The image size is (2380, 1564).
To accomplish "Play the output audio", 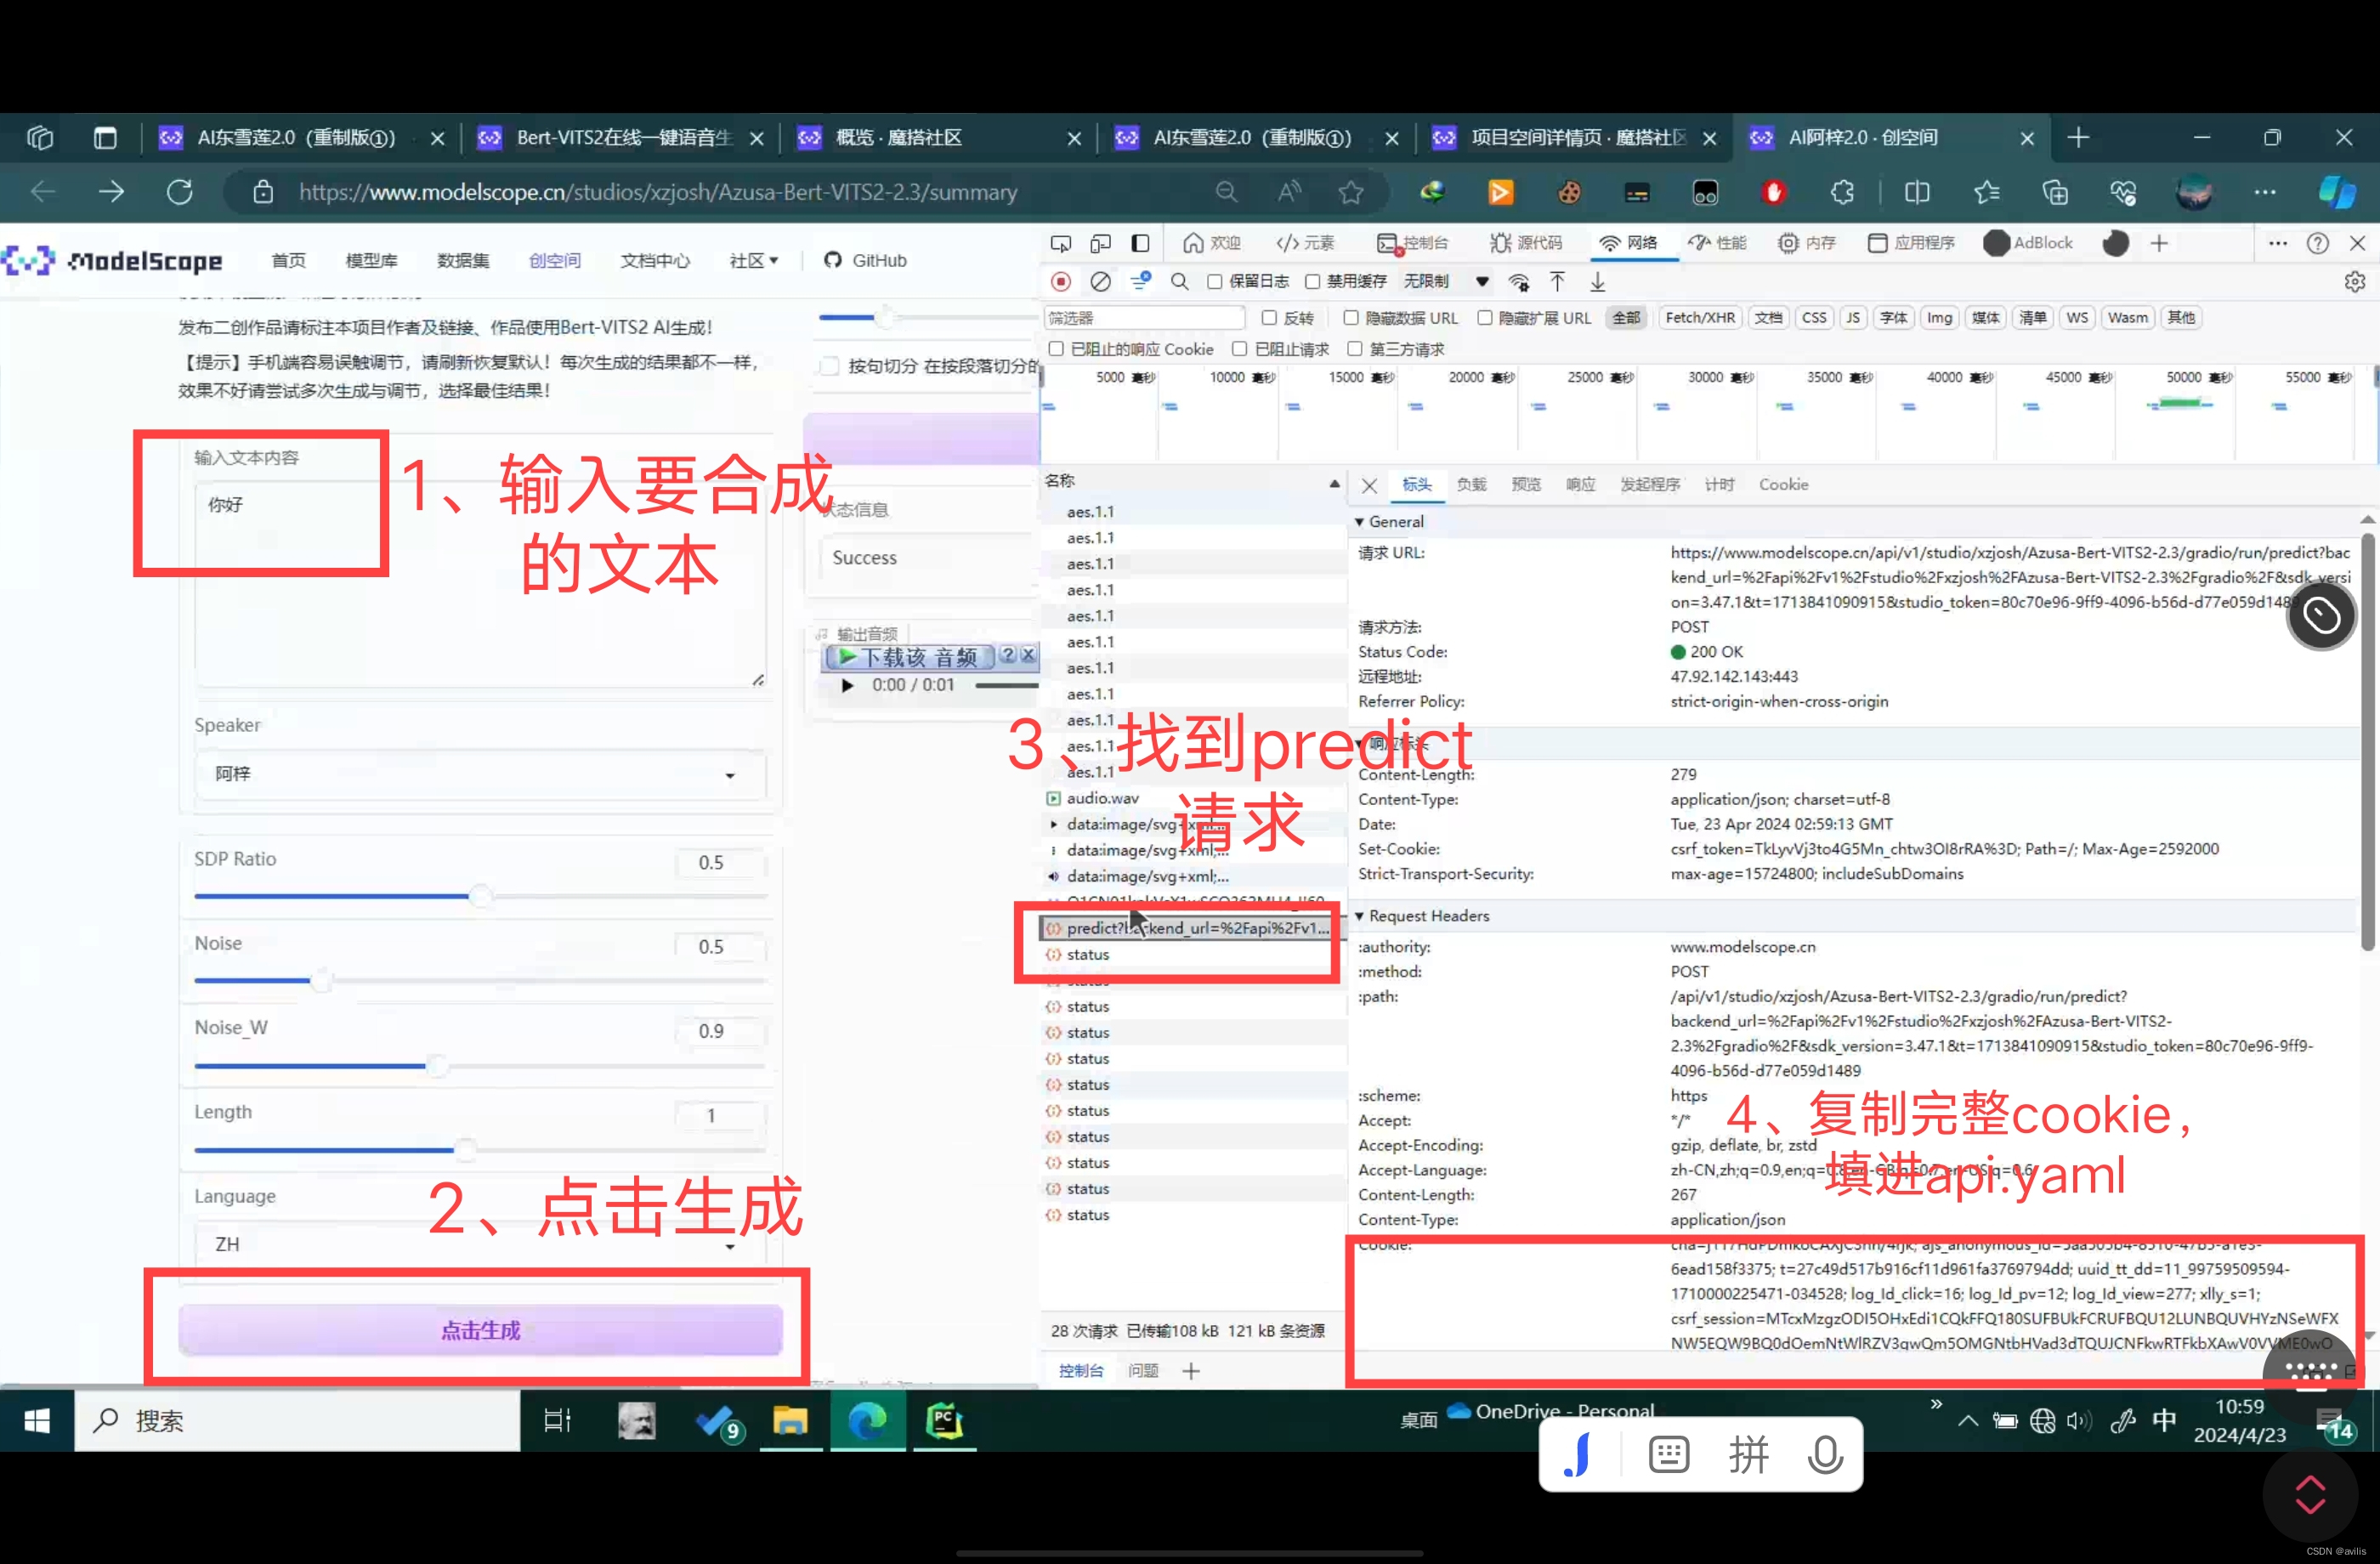I will point(847,685).
